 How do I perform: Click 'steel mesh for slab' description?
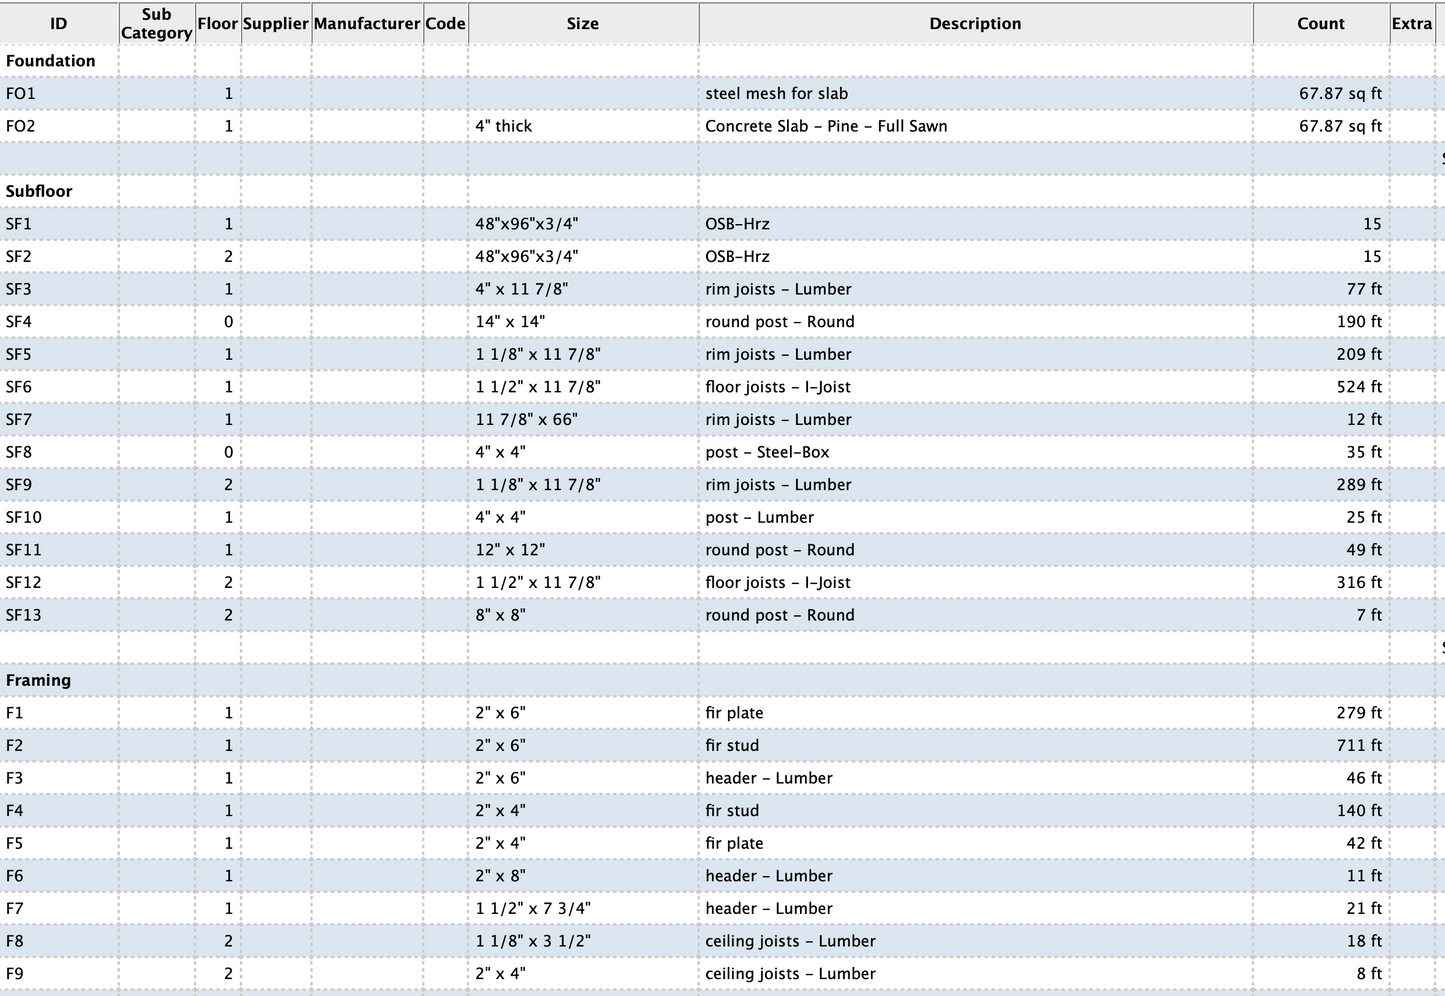click(776, 94)
